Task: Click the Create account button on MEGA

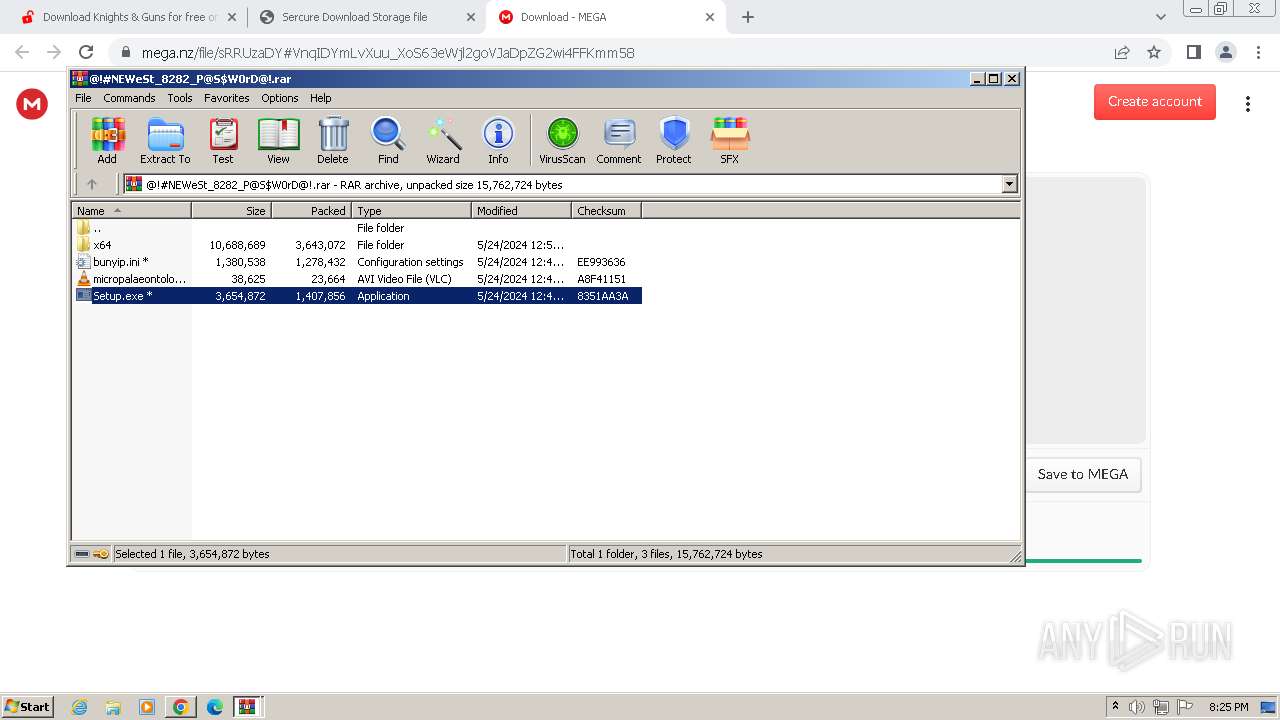Action: (1155, 101)
